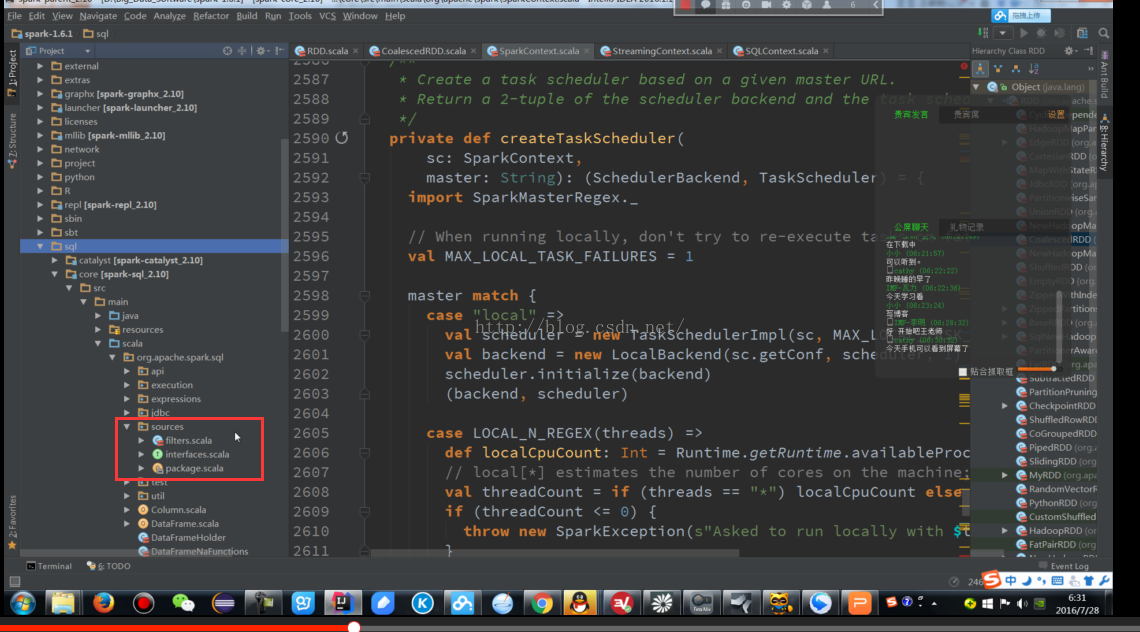This screenshot has width=1140, height=632.
Task: Open Project panel gear settings
Action: [262, 51]
